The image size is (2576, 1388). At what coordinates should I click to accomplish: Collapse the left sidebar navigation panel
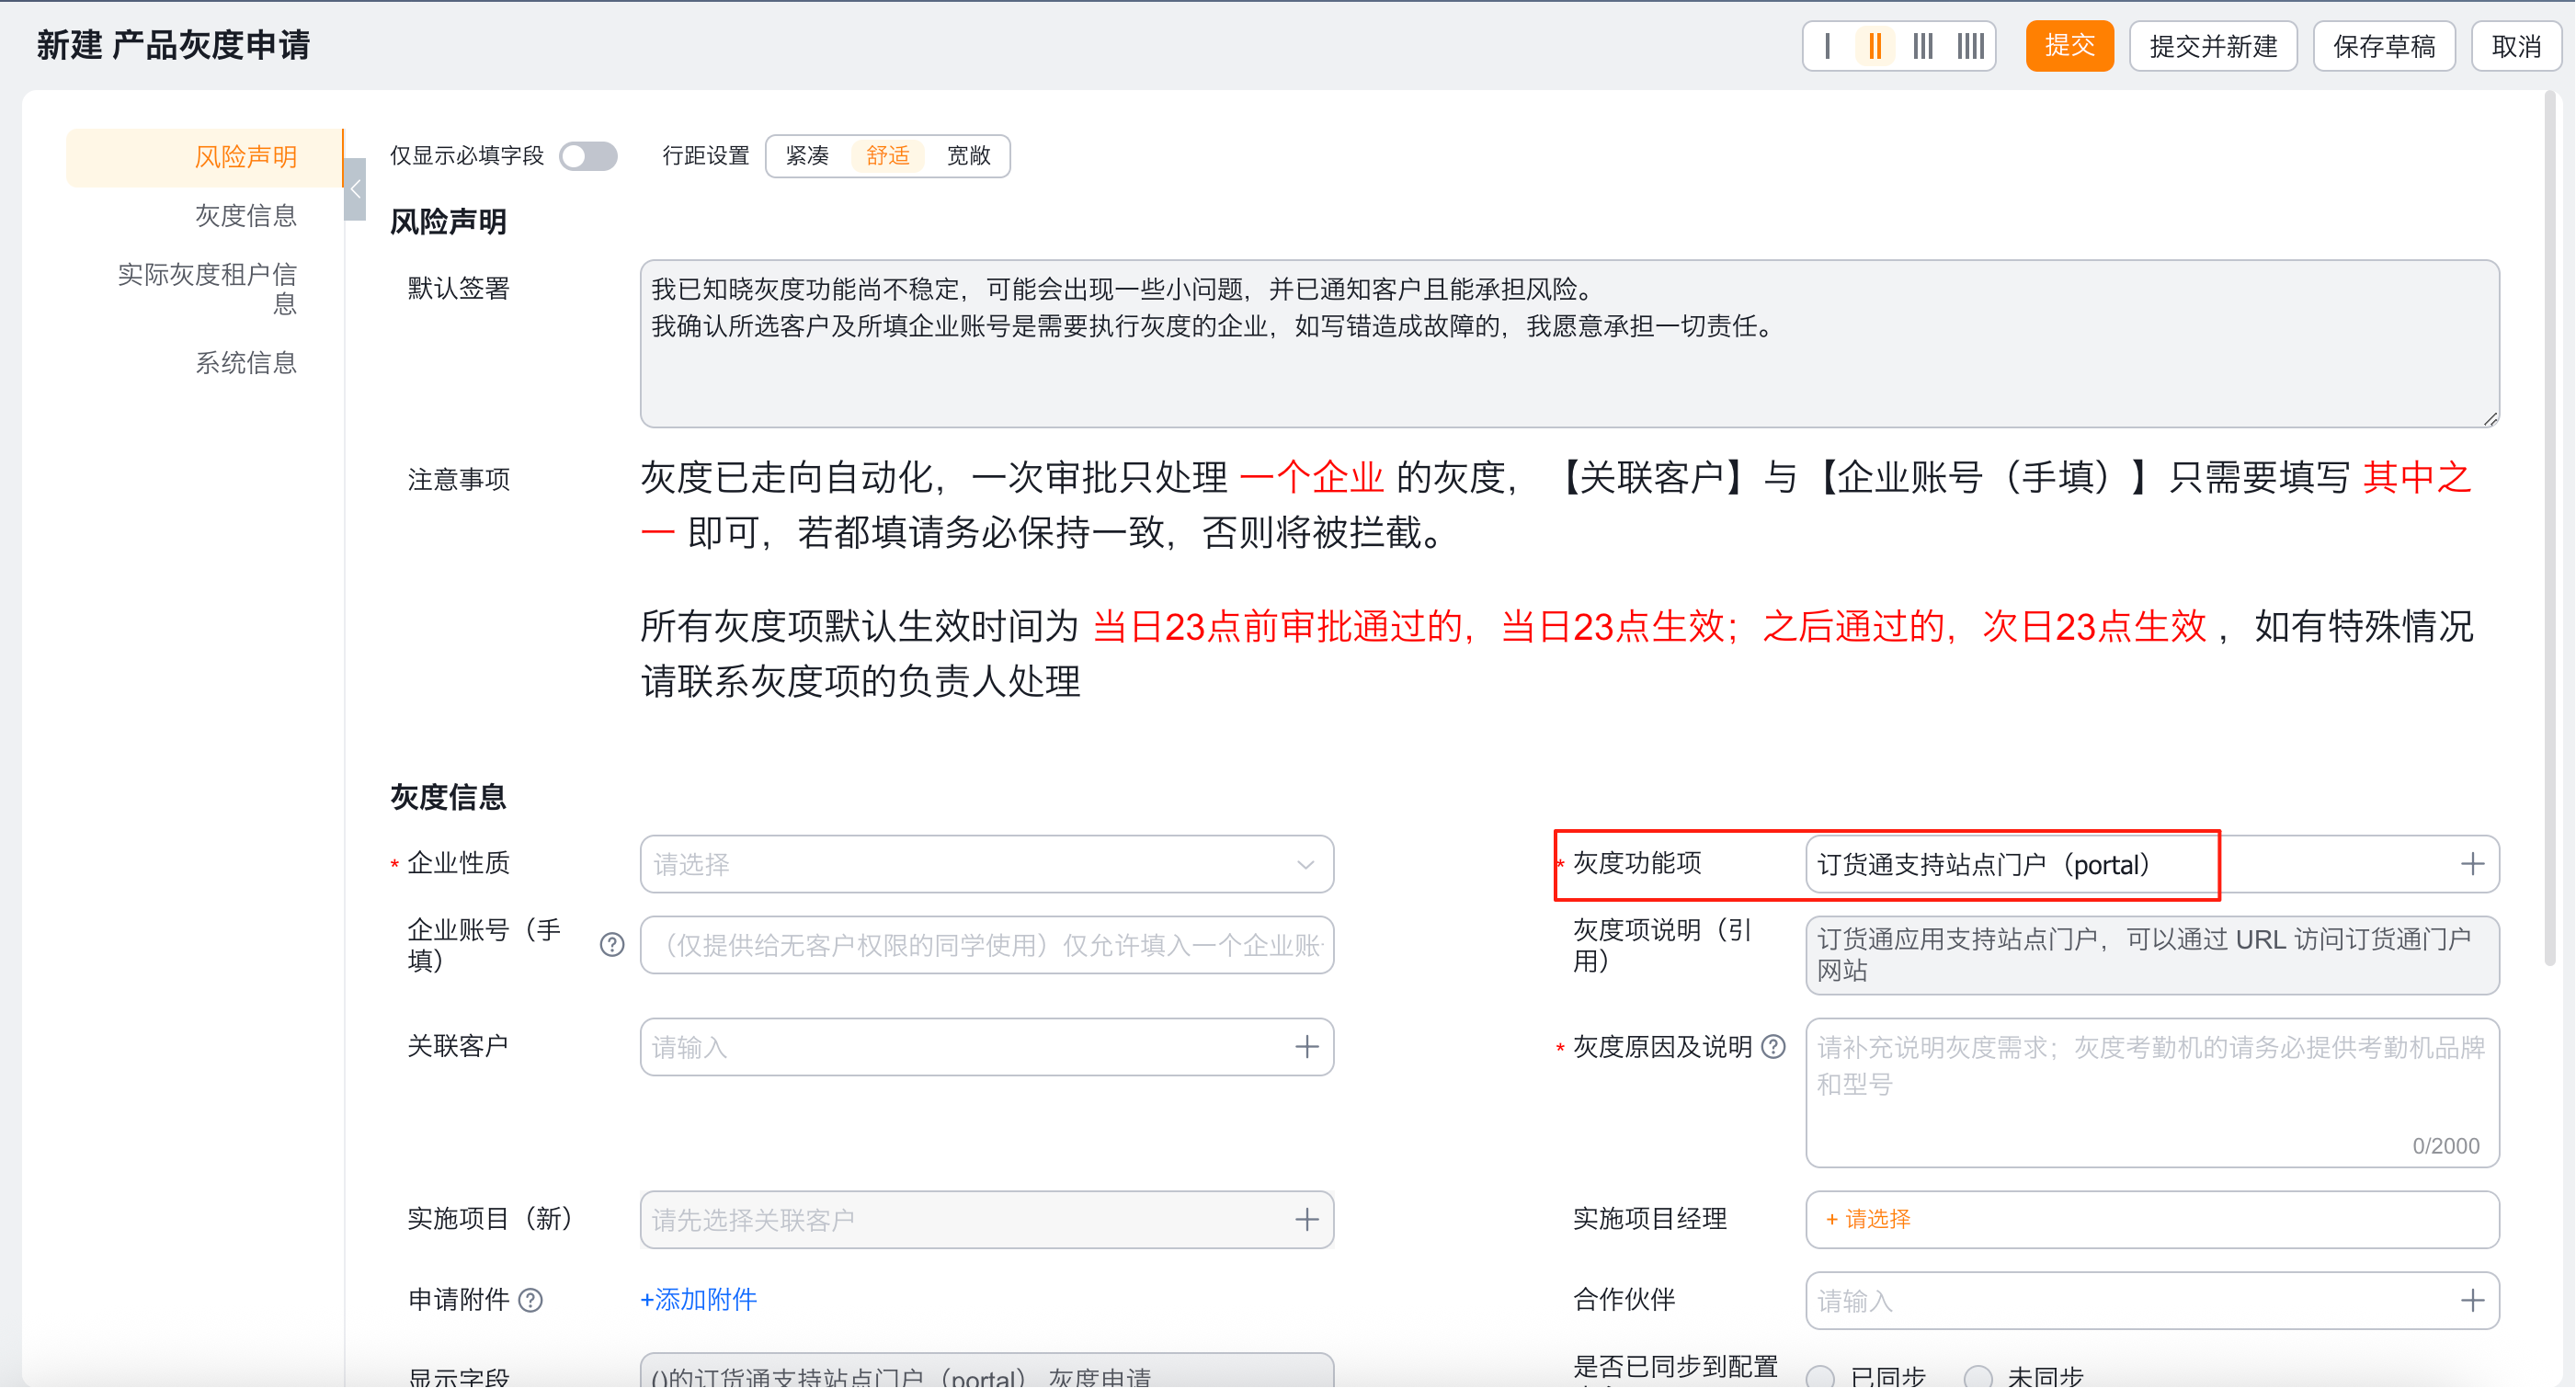[355, 189]
